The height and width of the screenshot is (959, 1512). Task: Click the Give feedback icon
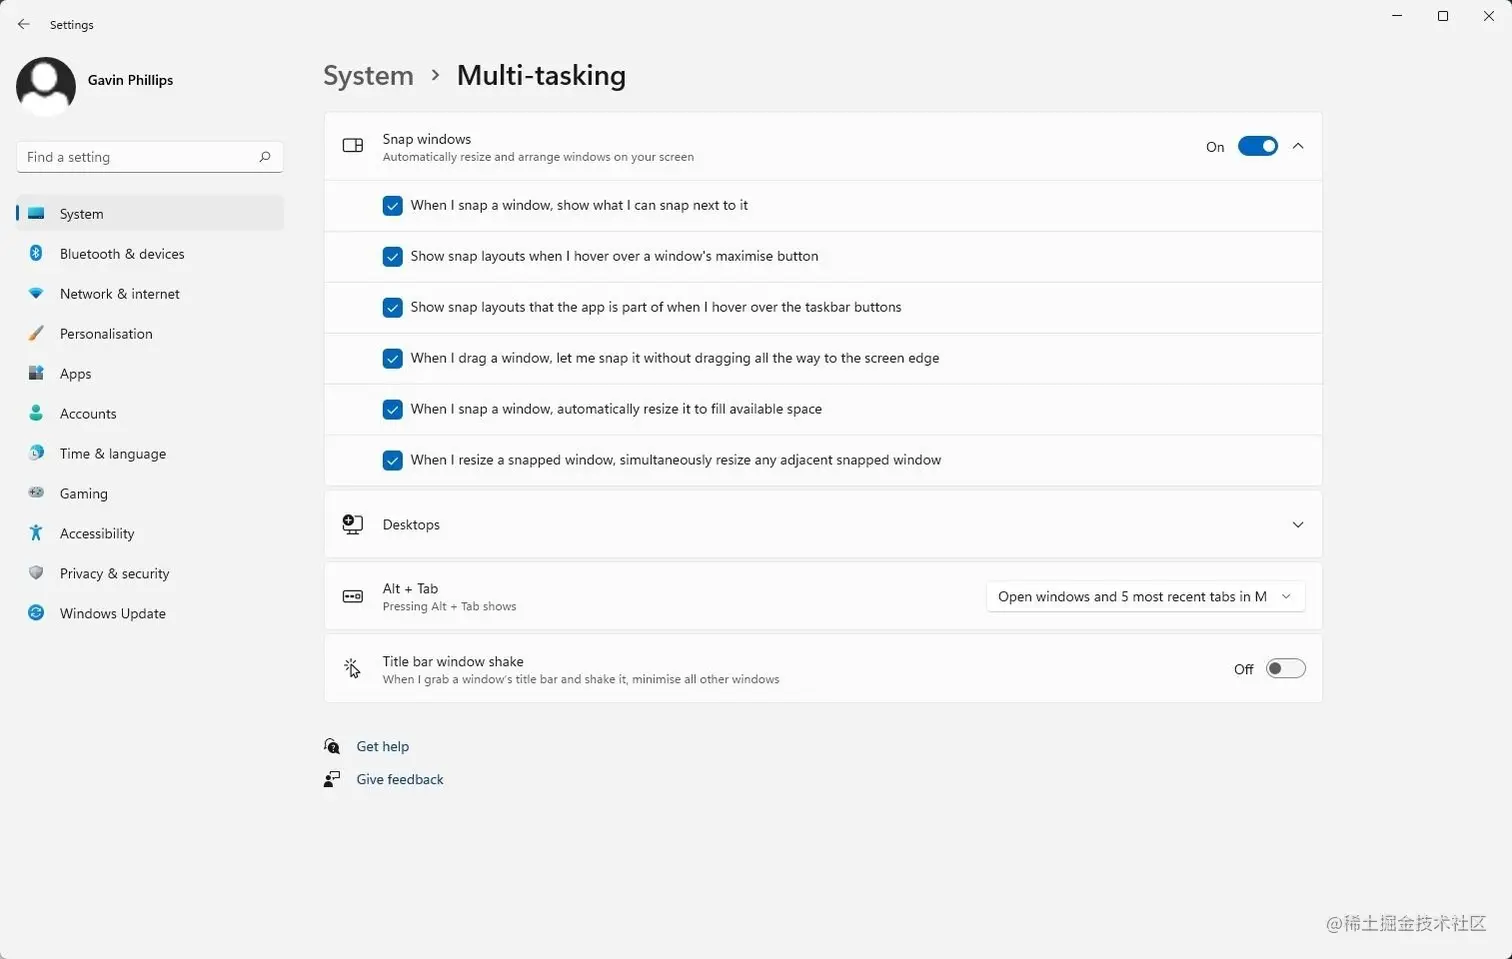pos(332,779)
